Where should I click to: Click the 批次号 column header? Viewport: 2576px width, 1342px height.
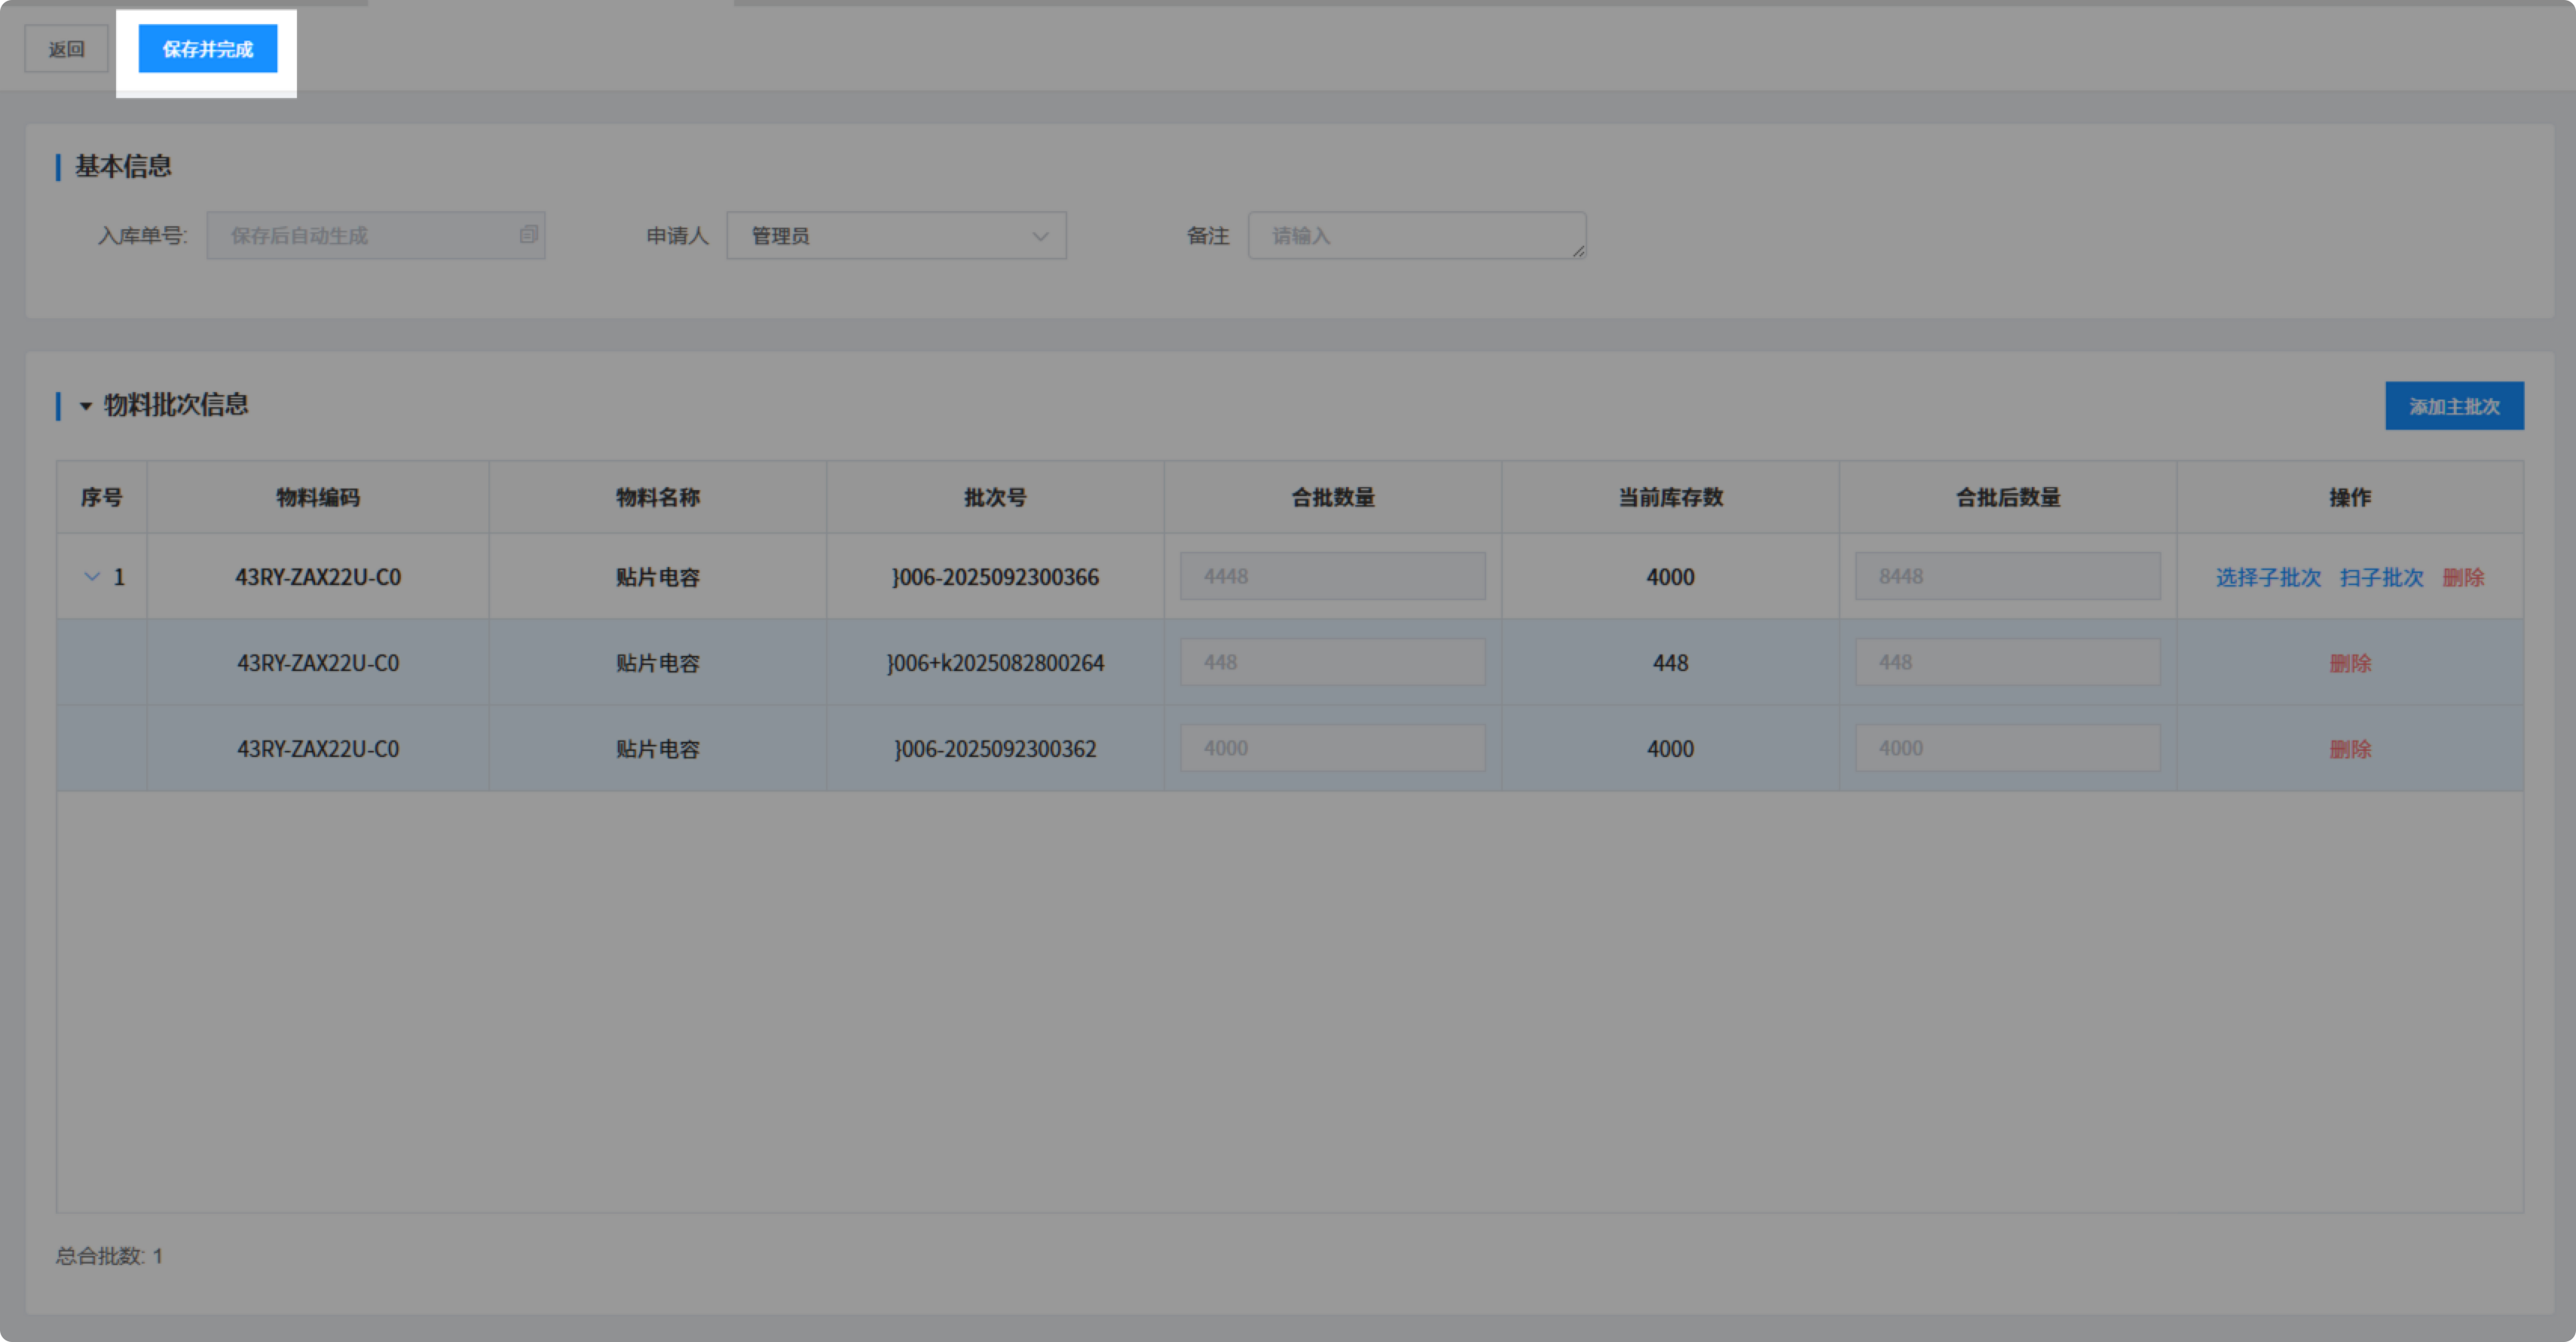[994, 498]
